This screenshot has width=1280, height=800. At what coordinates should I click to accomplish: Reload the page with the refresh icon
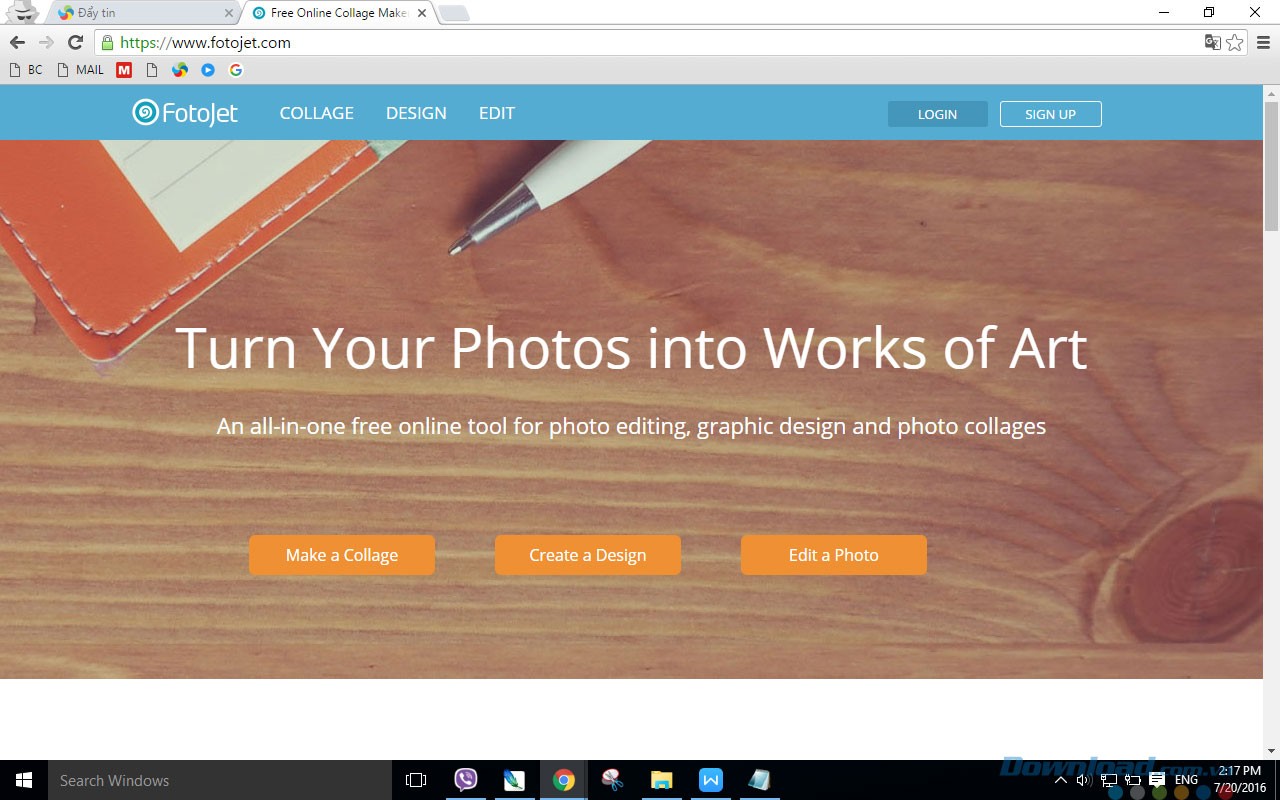(x=75, y=42)
